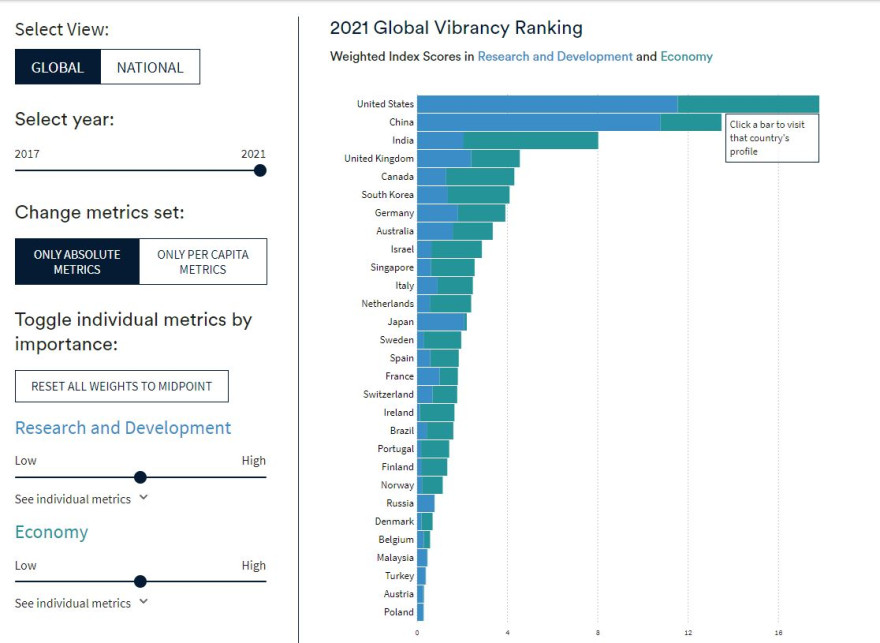Choose ONLY PER CAPITA METRICS

pyautogui.click(x=203, y=261)
